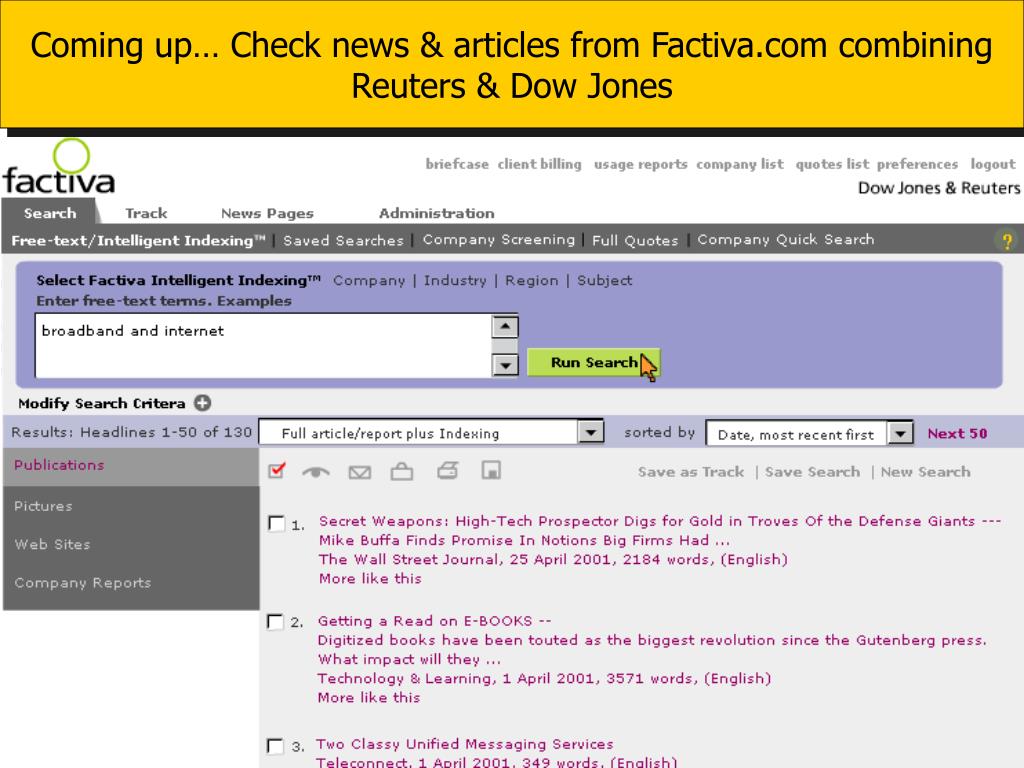Click the Examples link
Viewport: 1024px width, 768px height.
[x=254, y=301]
